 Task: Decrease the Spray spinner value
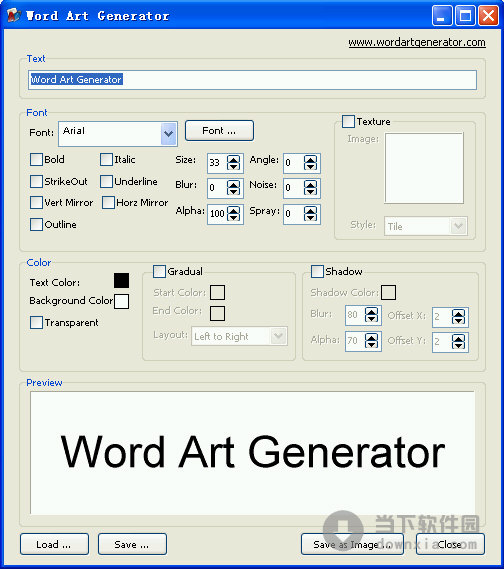pyautogui.click(x=310, y=217)
